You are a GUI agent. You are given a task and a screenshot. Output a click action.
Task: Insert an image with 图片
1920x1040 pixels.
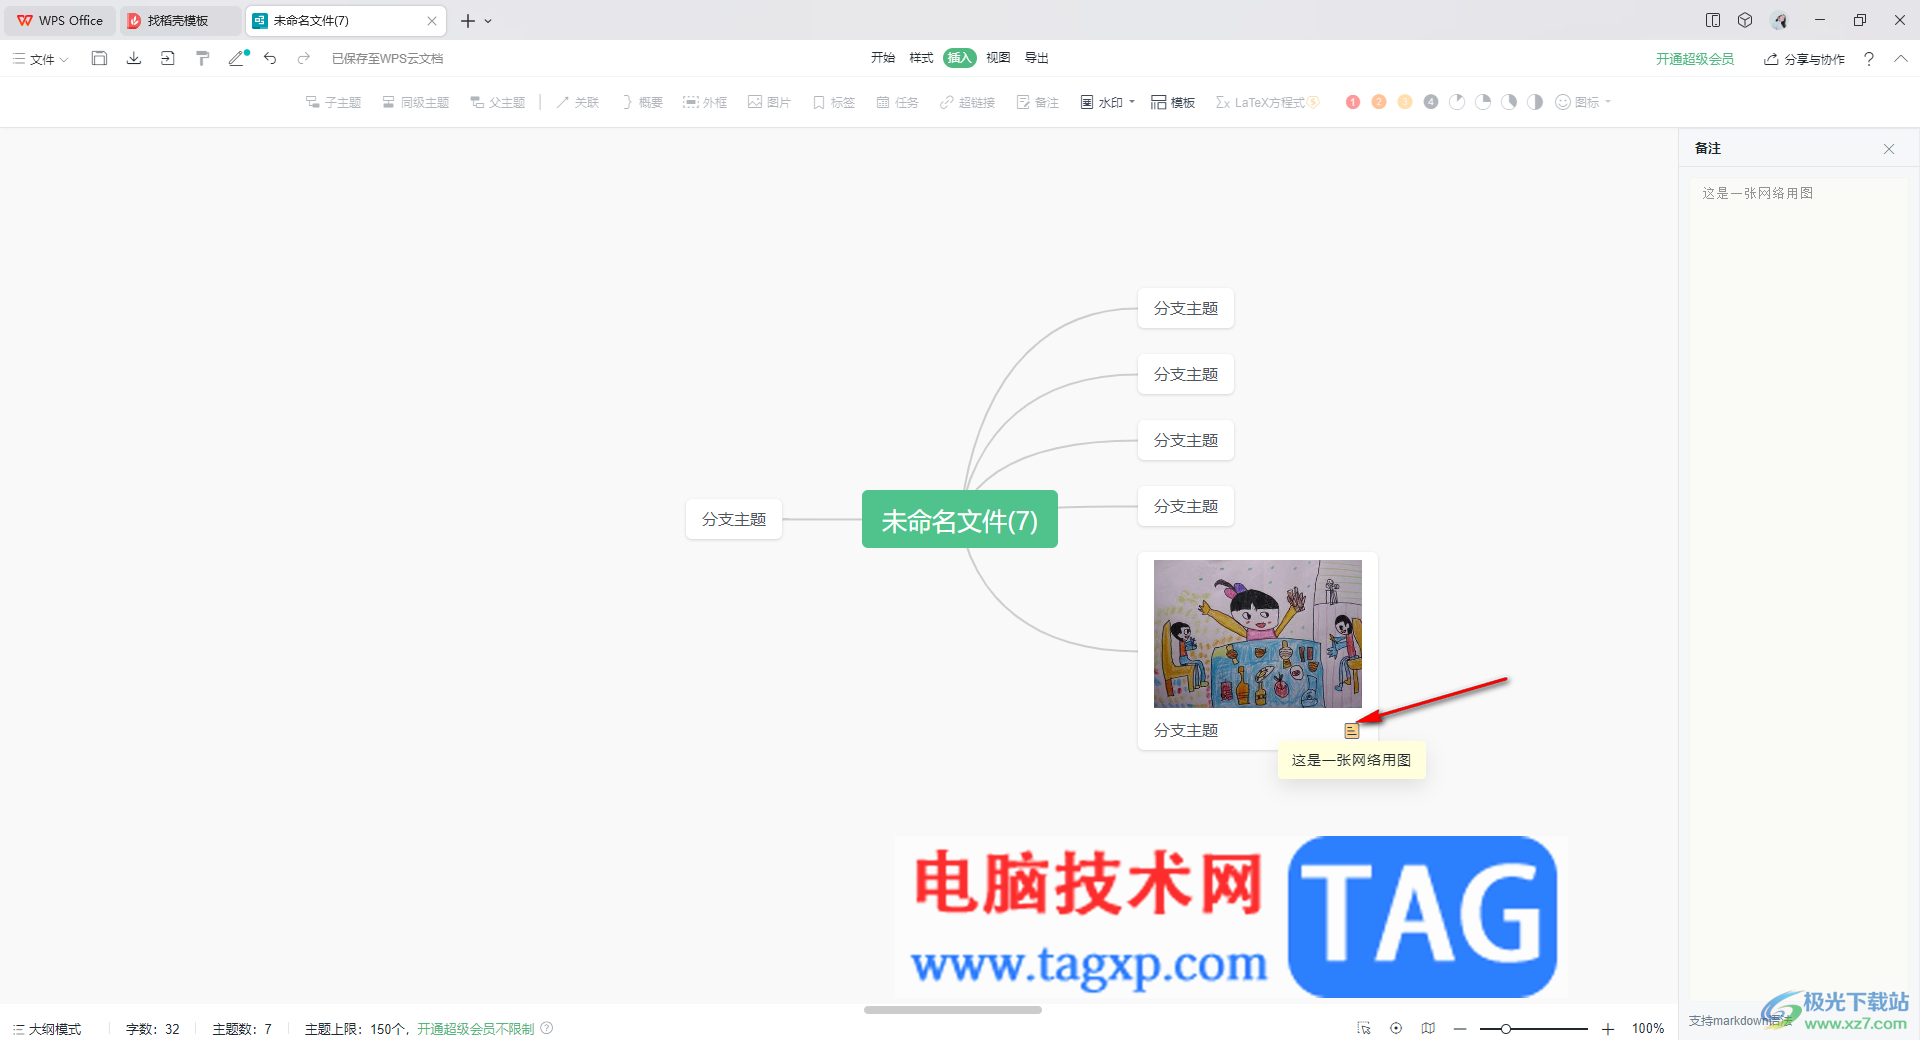[769, 102]
